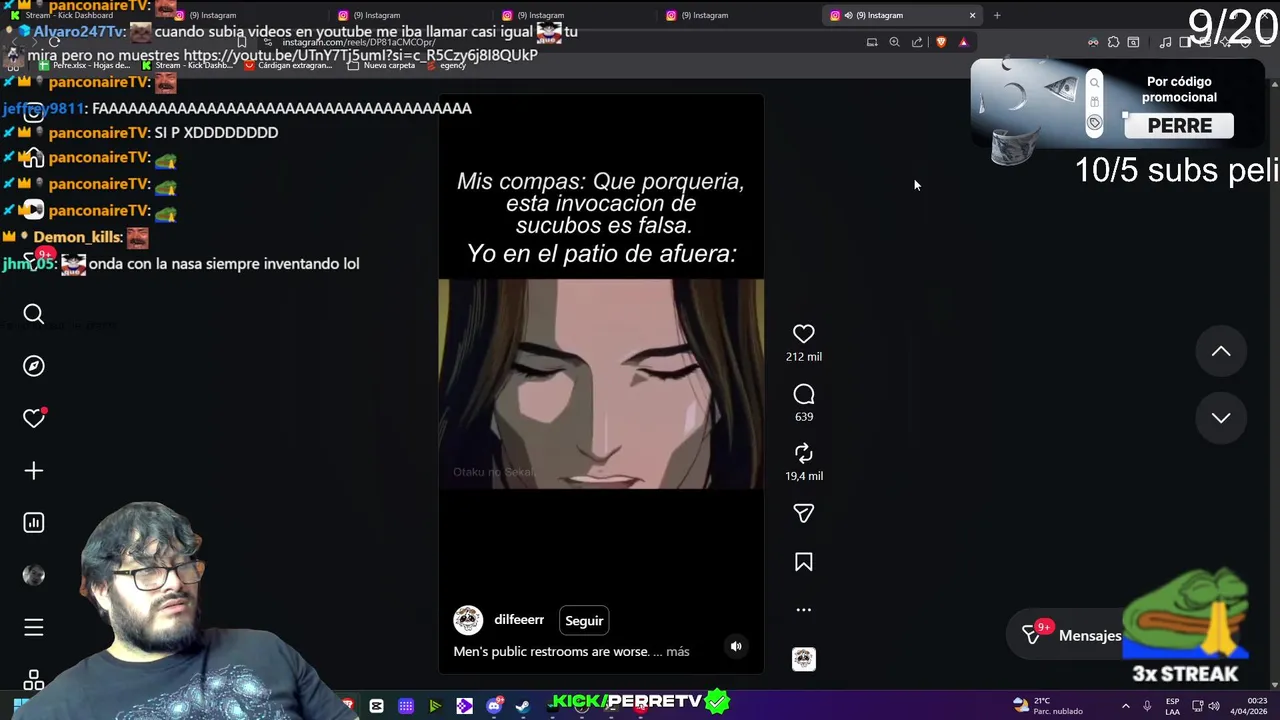
Task: Open Brave Shields lion icon
Action: point(941,42)
